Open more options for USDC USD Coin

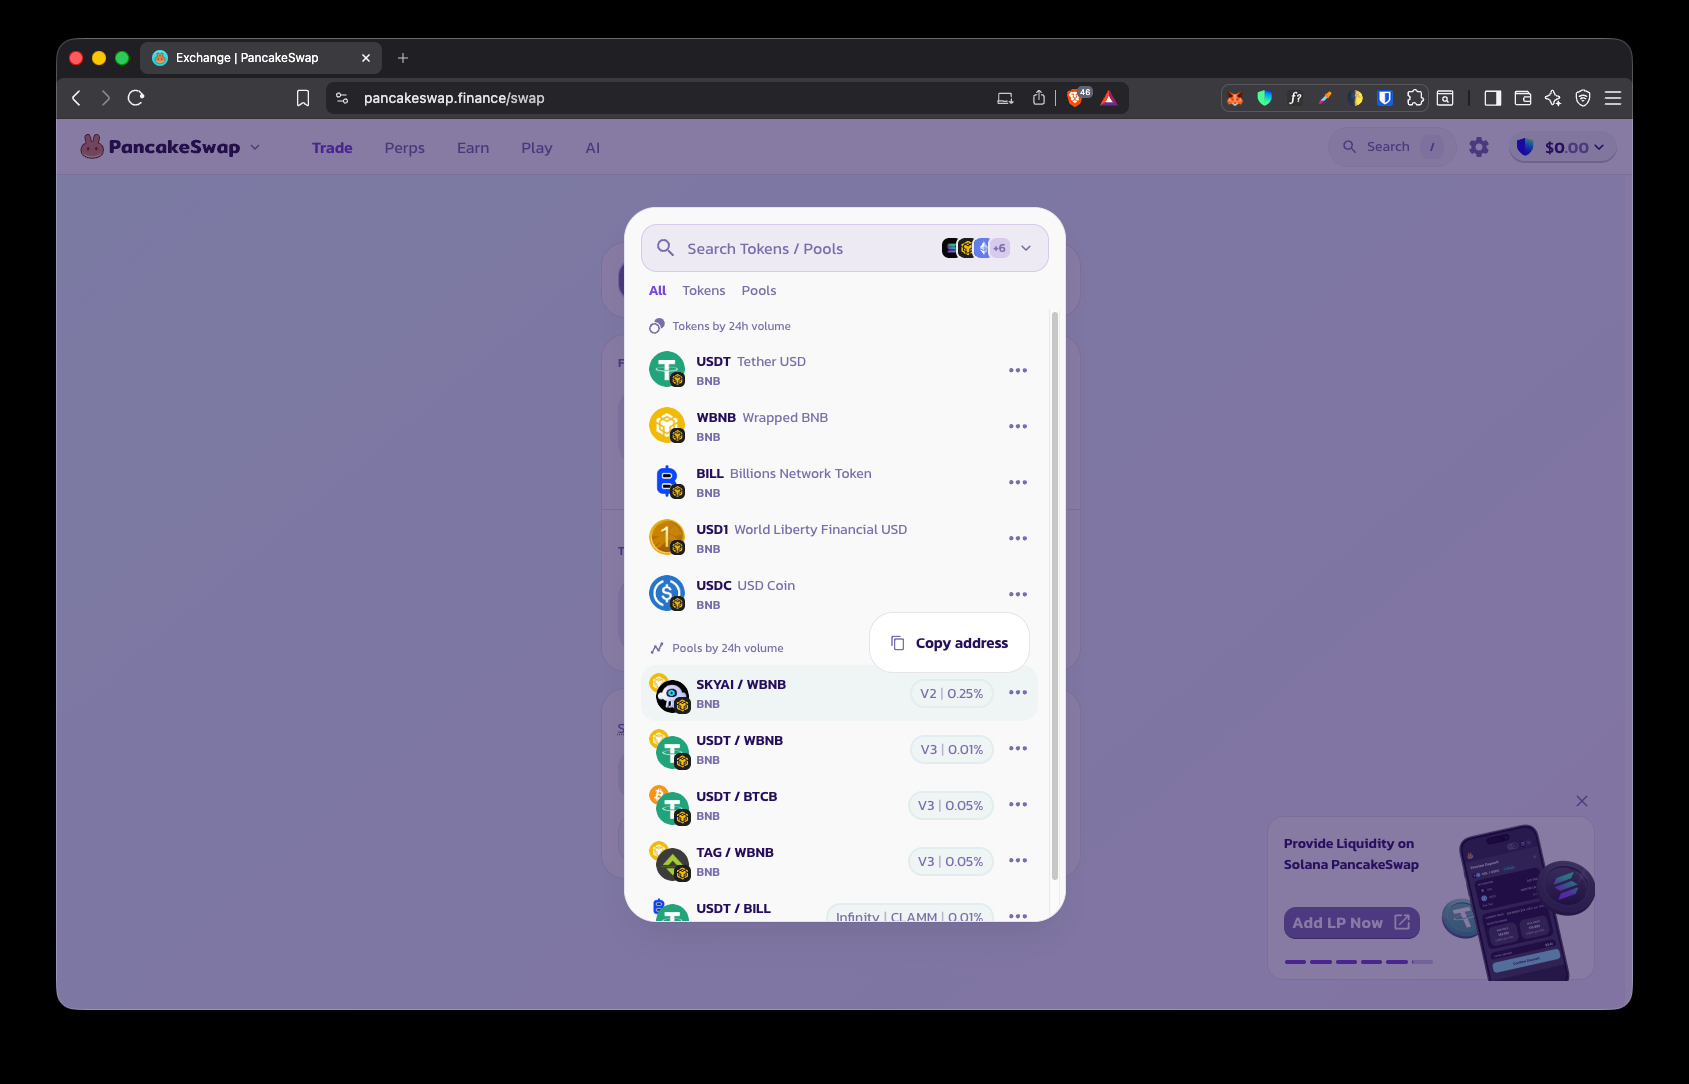click(1018, 594)
